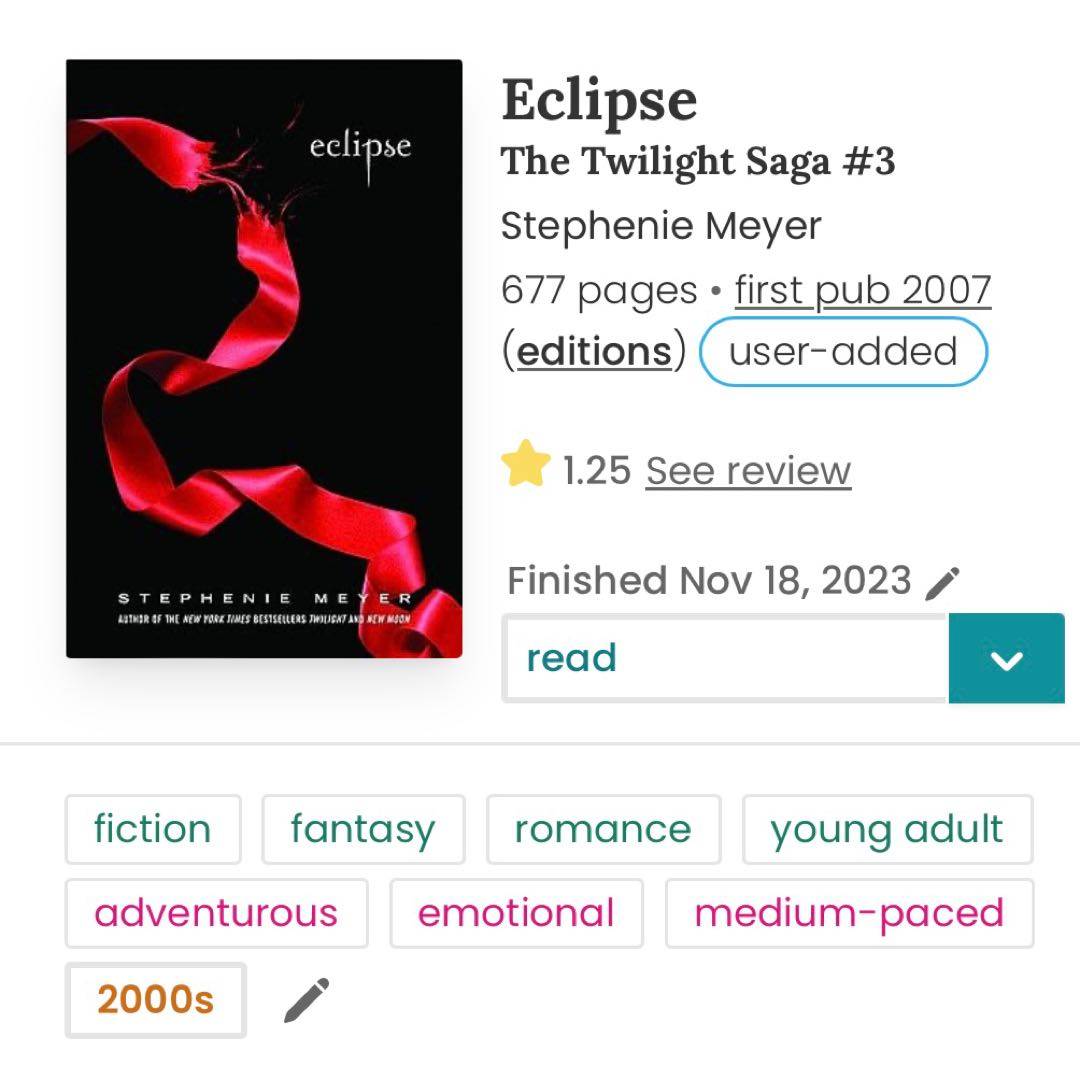1080x1080 pixels.
Task: Select the 'young adult' genre tag
Action: coord(887,829)
